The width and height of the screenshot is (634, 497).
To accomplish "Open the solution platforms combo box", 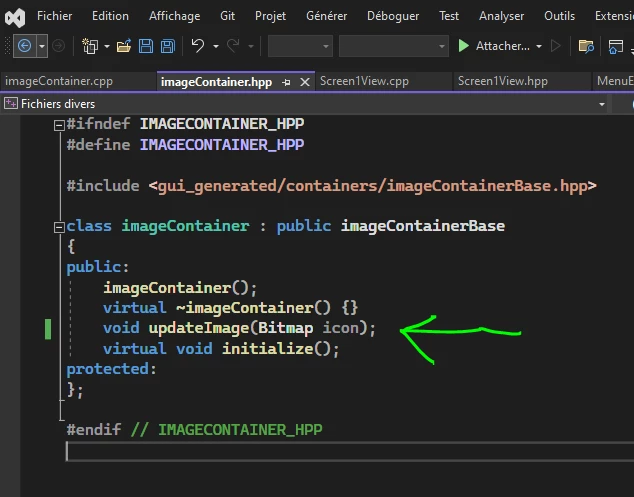I will (394, 46).
